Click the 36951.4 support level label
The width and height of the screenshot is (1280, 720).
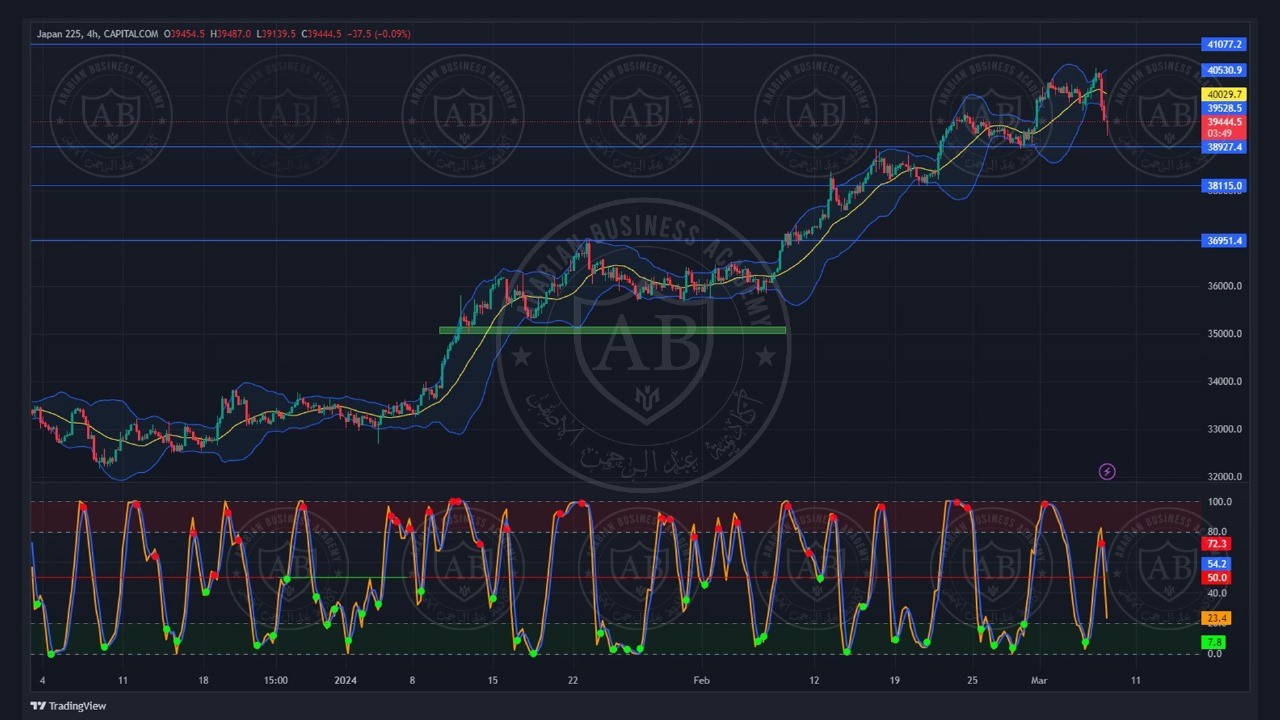1224,241
